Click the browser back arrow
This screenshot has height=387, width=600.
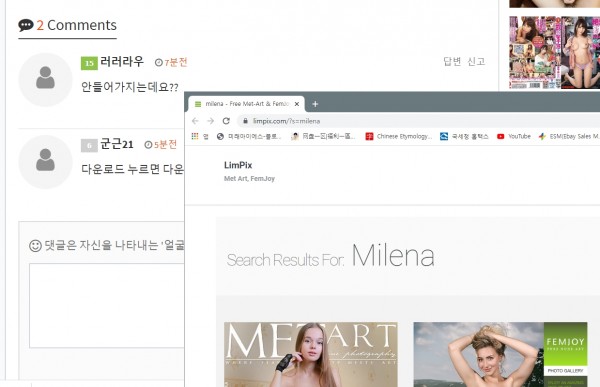(195, 121)
